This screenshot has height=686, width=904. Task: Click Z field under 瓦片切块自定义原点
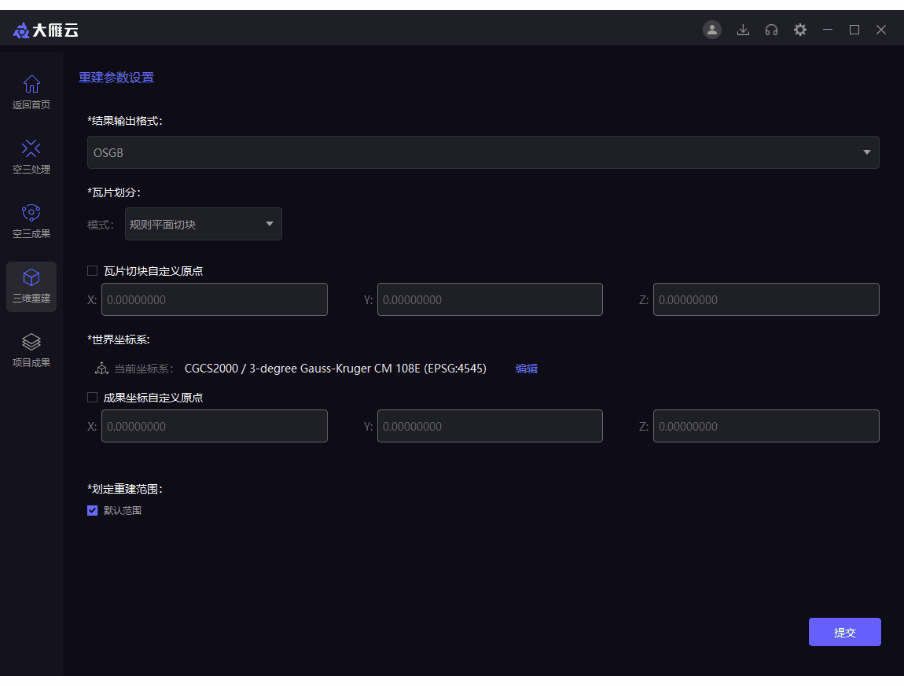coord(766,299)
